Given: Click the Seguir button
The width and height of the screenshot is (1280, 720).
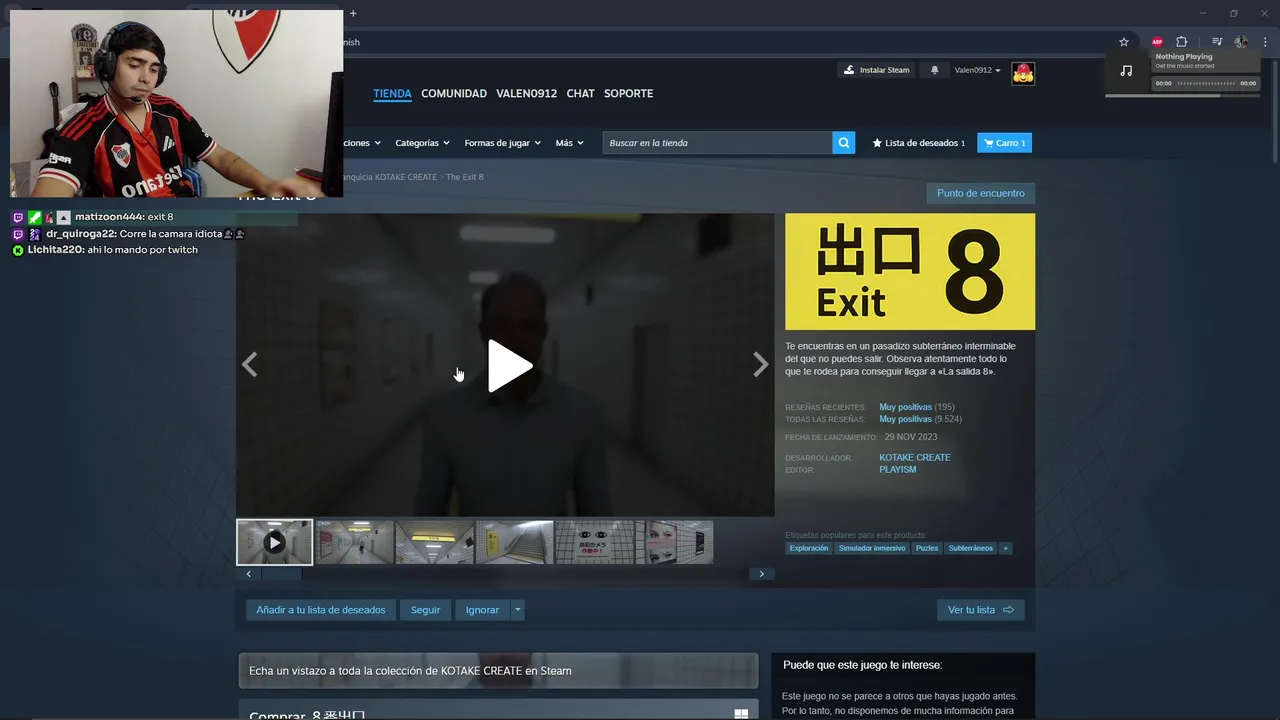Looking at the screenshot, I should click(x=425, y=610).
